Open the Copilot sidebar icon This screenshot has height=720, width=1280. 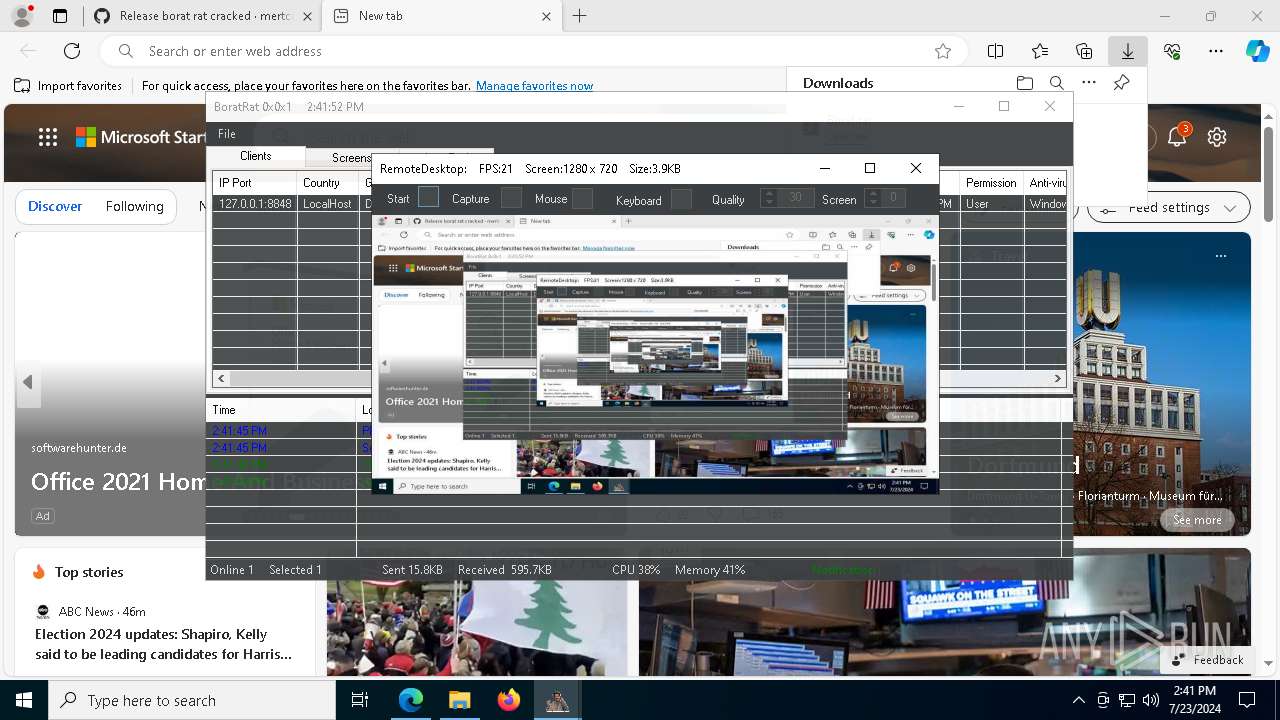(1257, 51)
